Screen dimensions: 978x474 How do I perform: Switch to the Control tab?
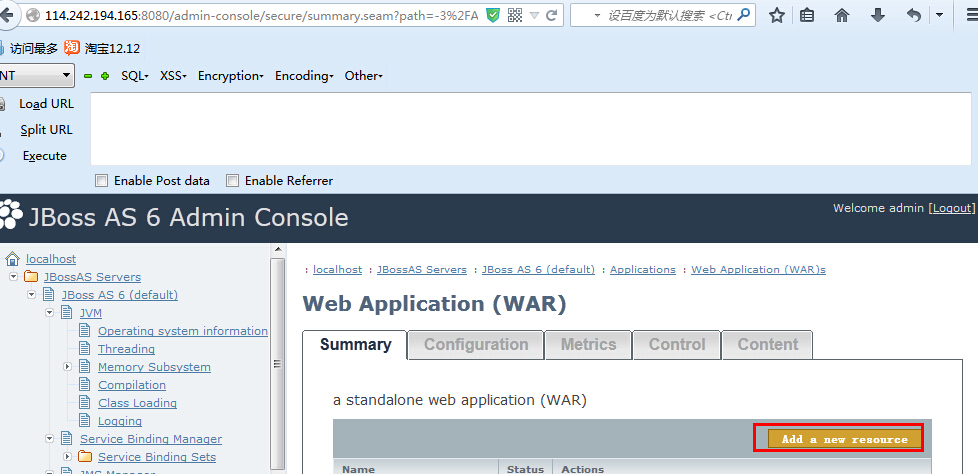(677, 345)
